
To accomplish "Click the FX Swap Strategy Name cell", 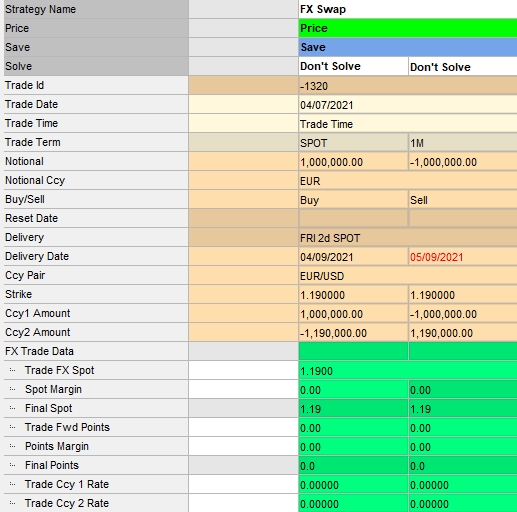I will tap(408, 9).
